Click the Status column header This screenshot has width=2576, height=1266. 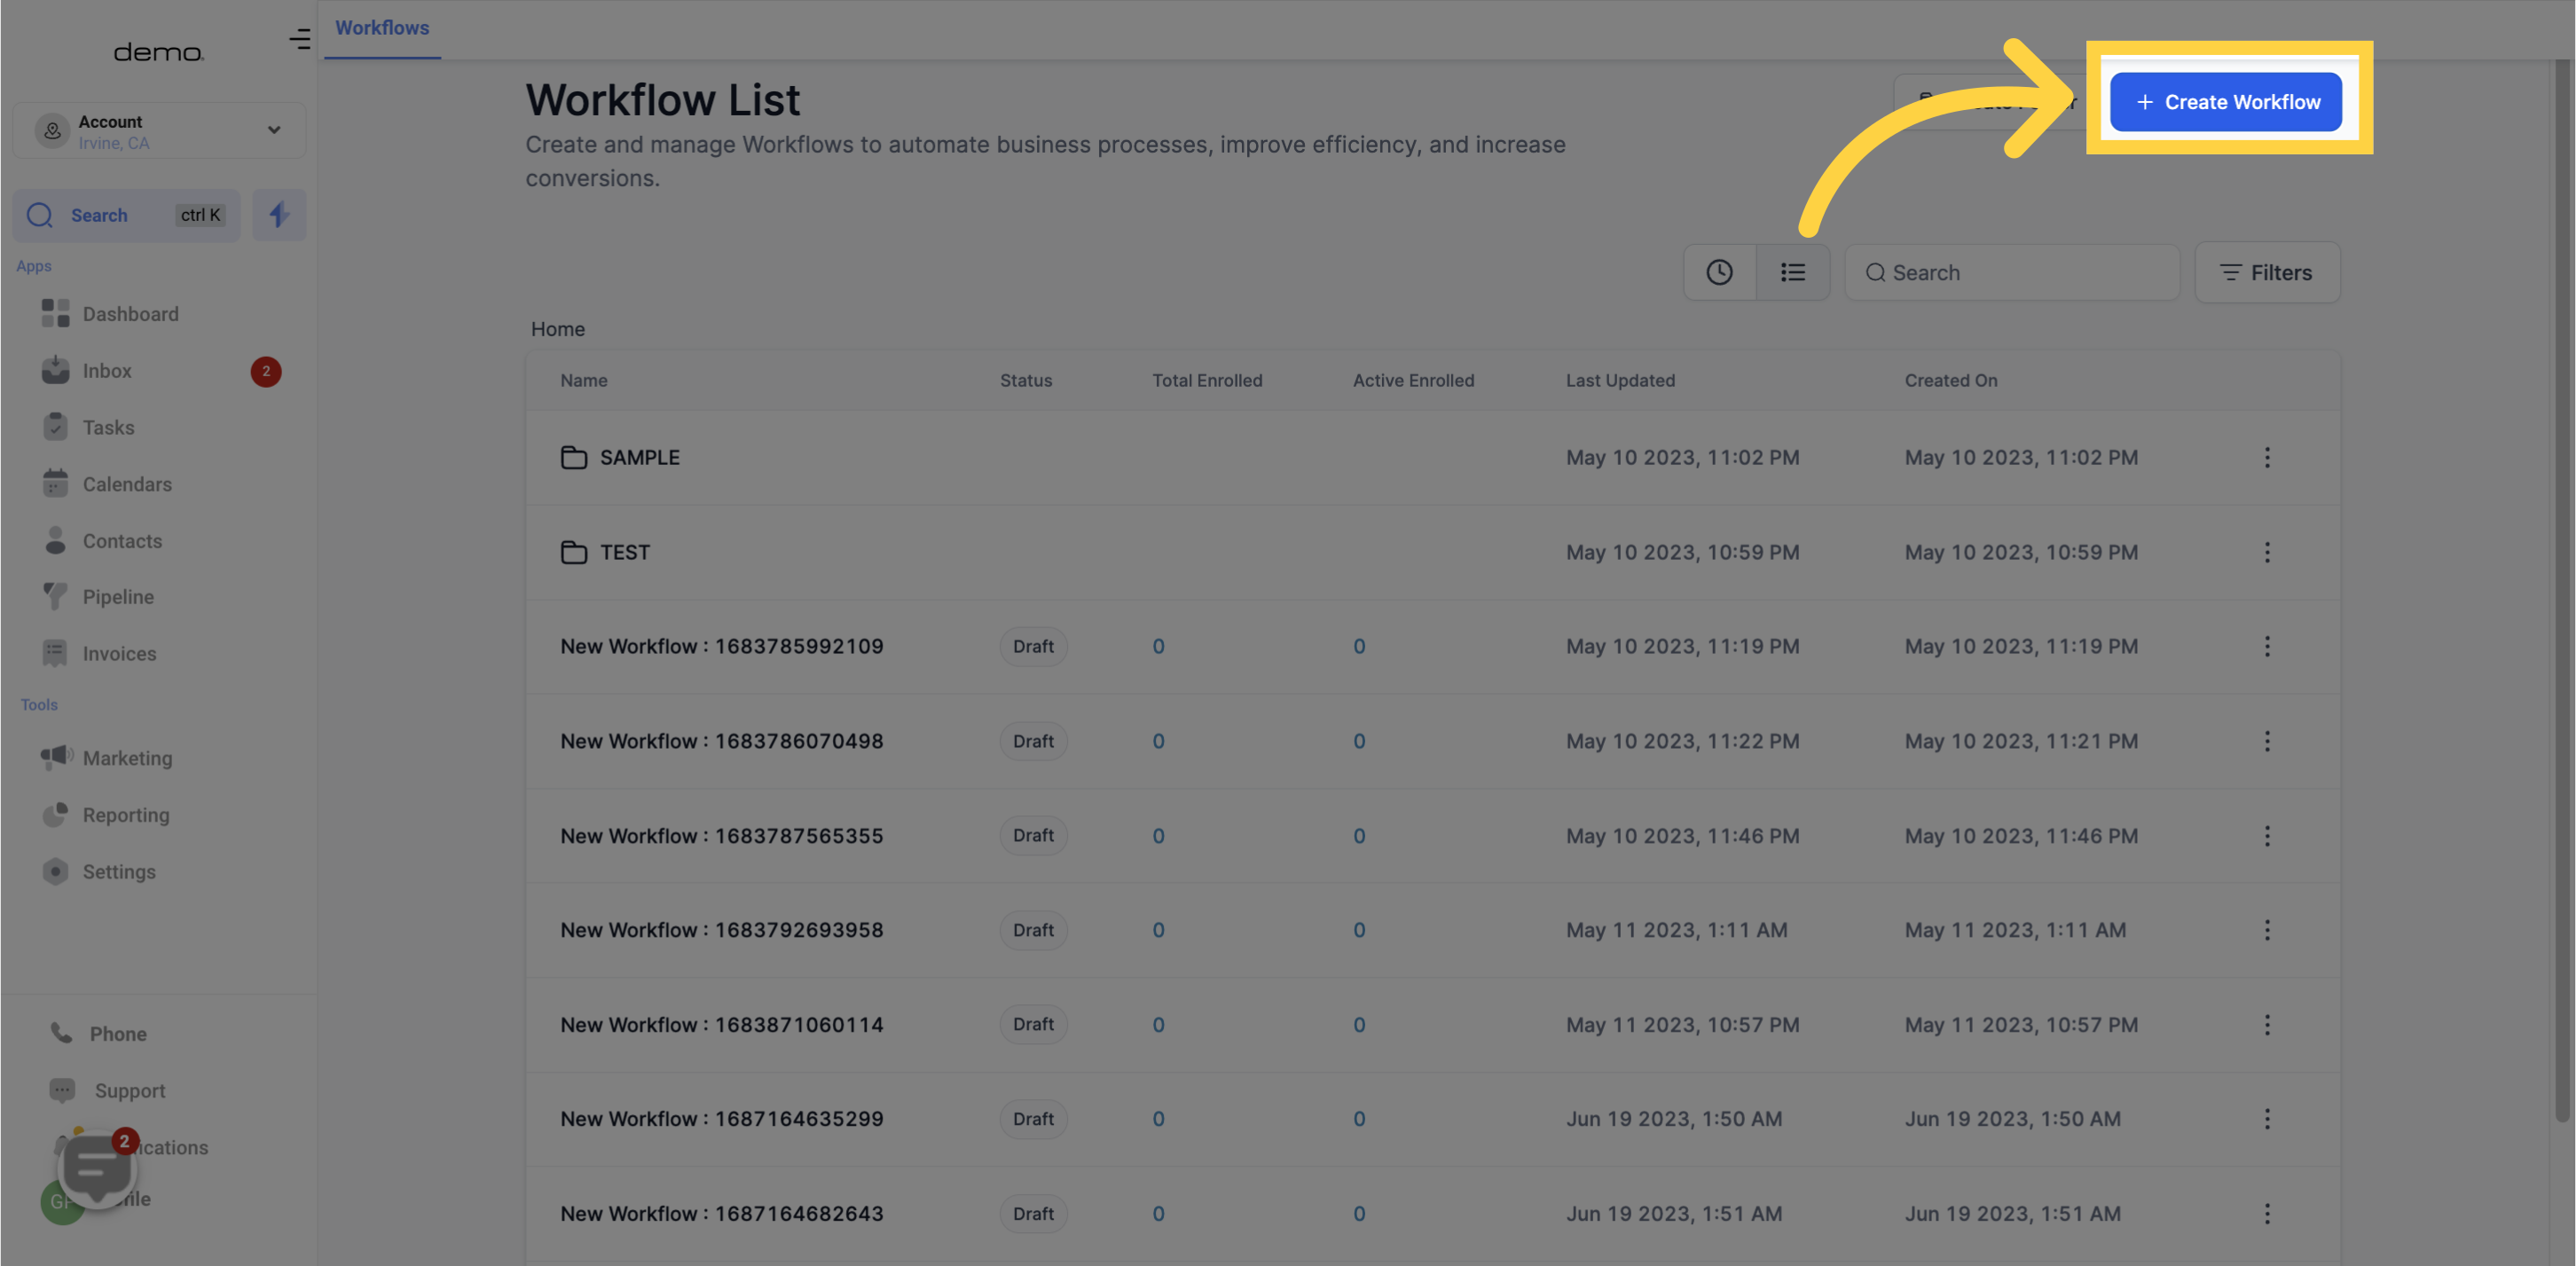tap(1025, 381)
